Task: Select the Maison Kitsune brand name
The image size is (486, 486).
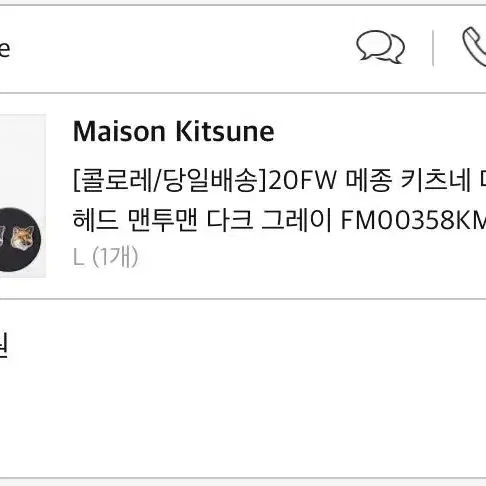Action: point(174,131)
